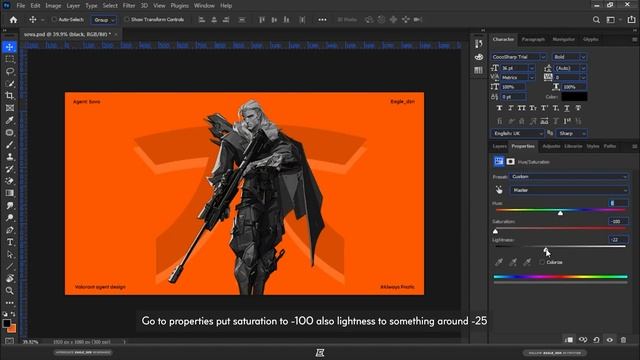This screenshot has height=360, width=640.
Task: Click the Lightness value field
Action: (618, 240)
